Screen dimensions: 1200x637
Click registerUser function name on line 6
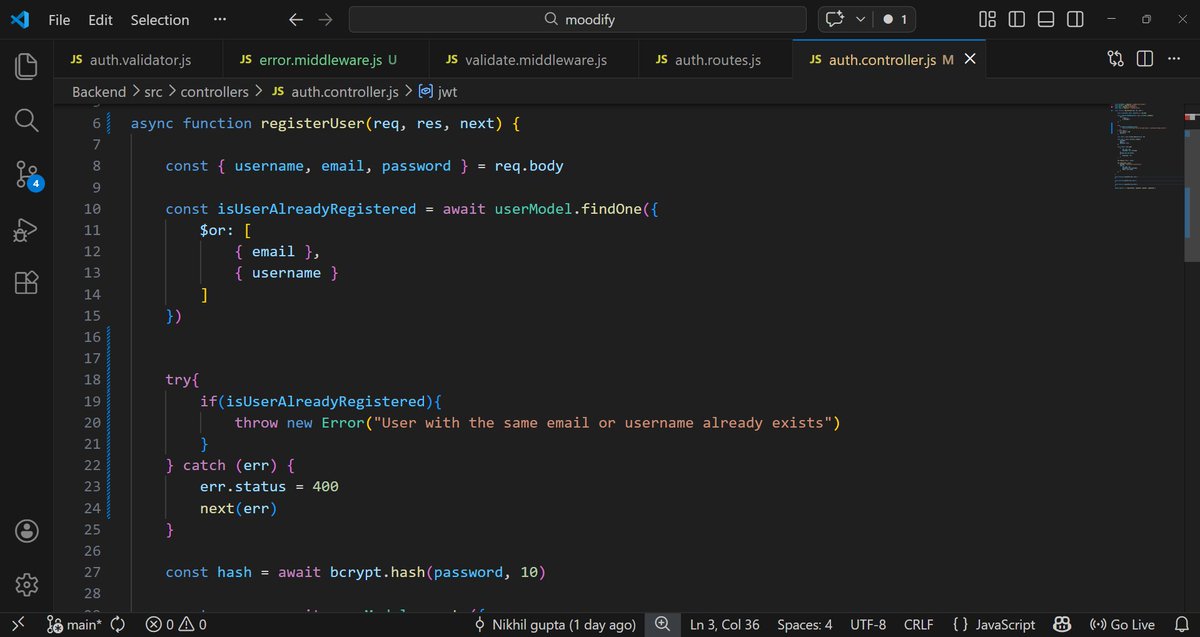point(312,123)
